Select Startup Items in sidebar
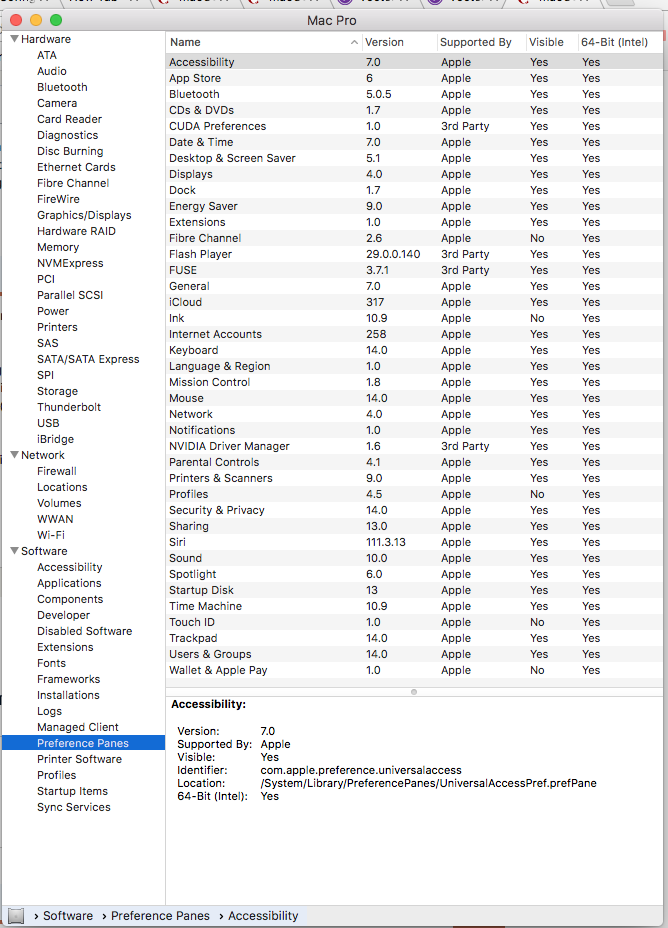 [x=72, y=791]
